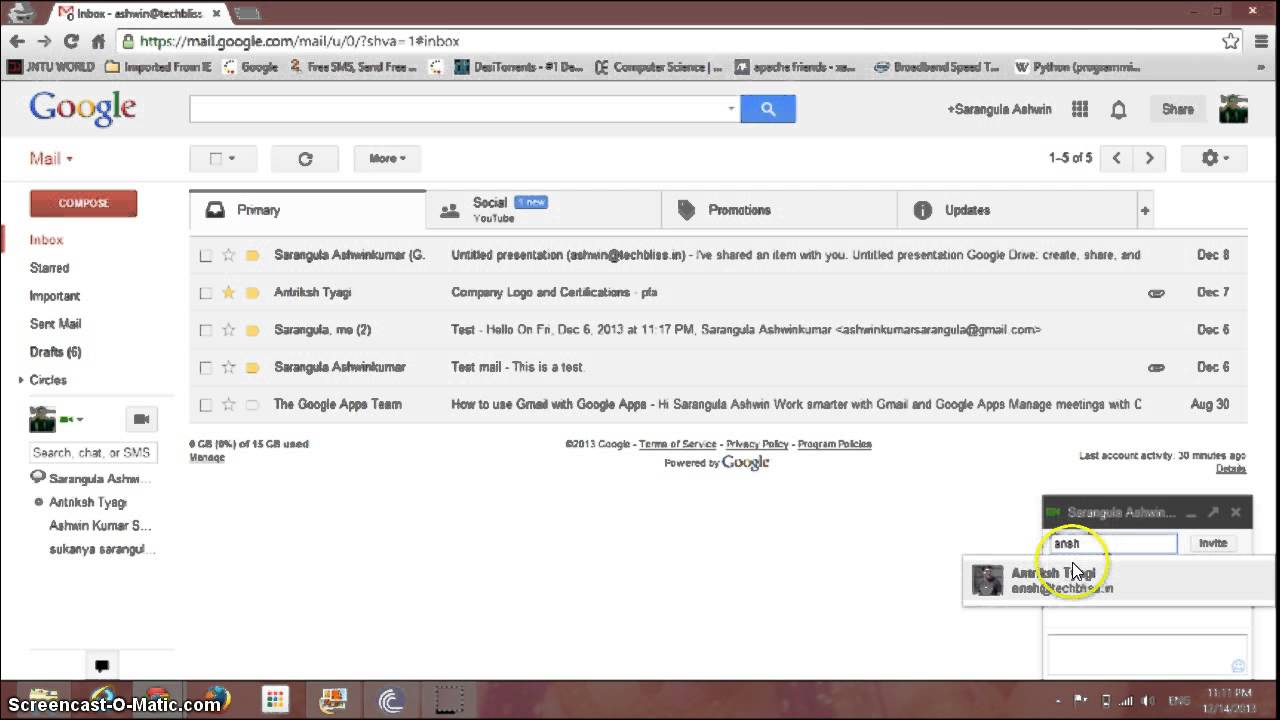Star the Untitled presentation email
Image resolution: width=1280 pixels, height=720 pixels.
[x=228, y=255]
